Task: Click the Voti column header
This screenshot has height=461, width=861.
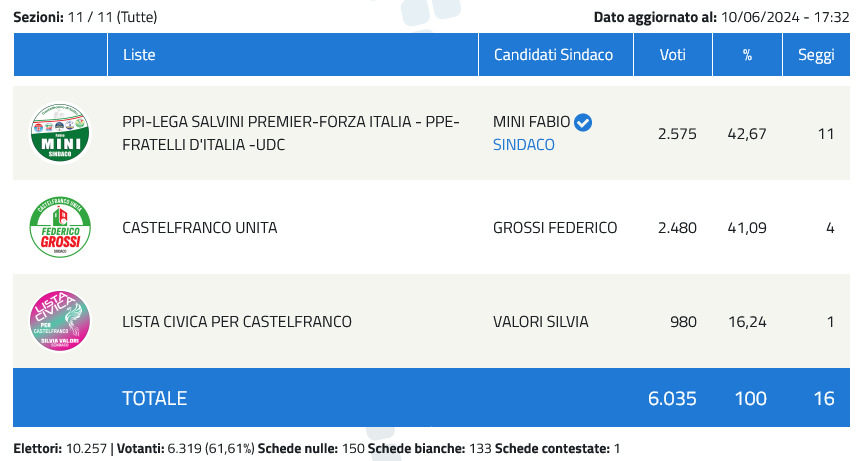Action: point(673,54)
